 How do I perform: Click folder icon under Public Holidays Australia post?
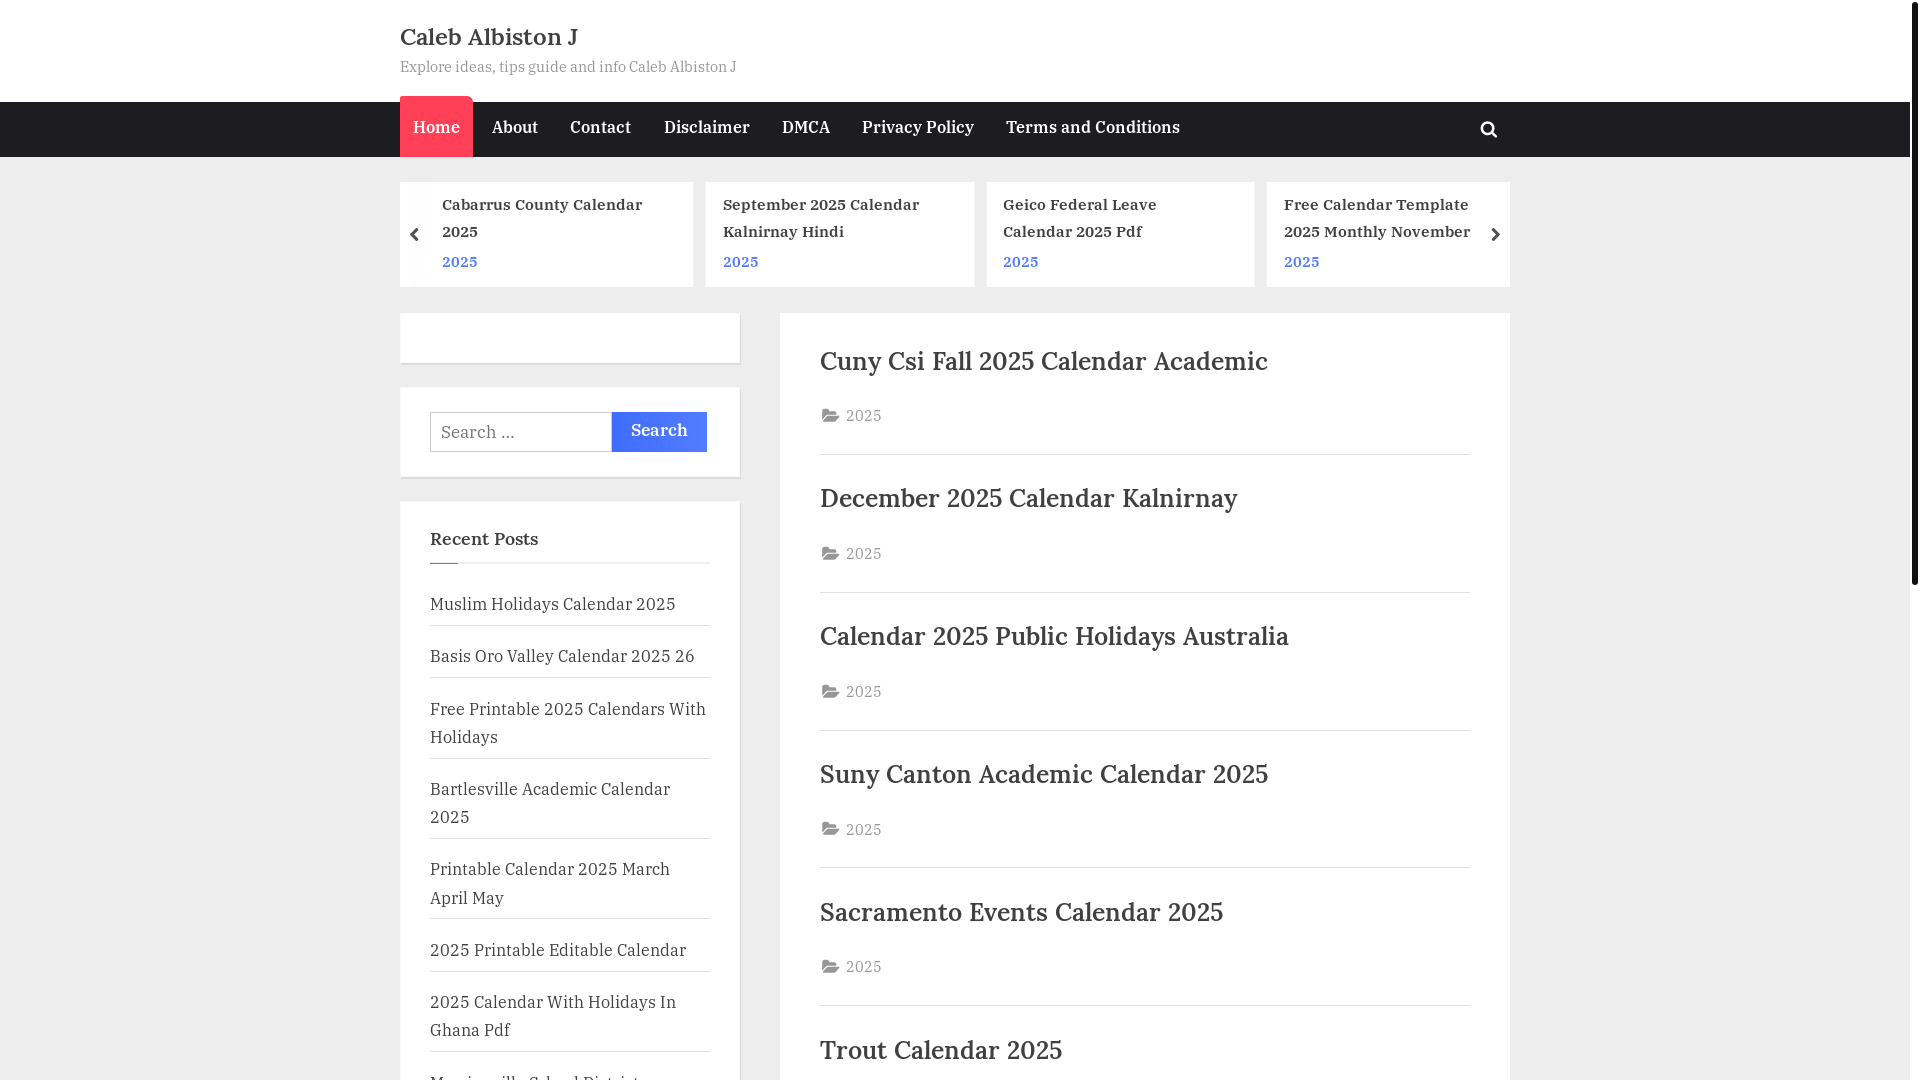coord(830,692)
